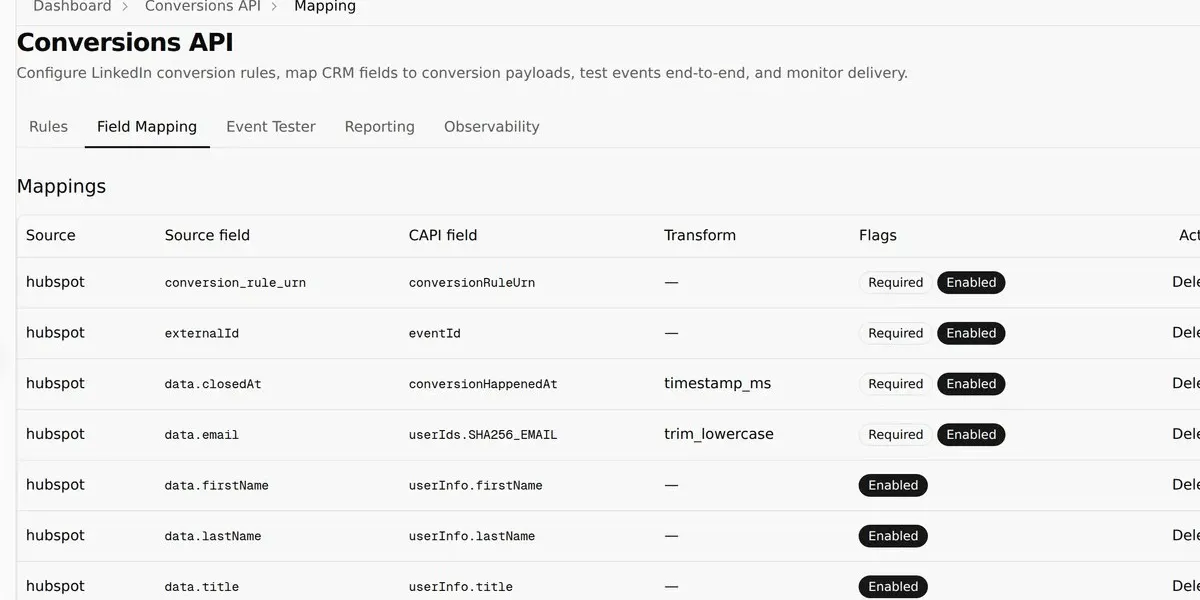Select the data.closedAt source field cell
Screen dimensions: 1200x600
(213, 384)
